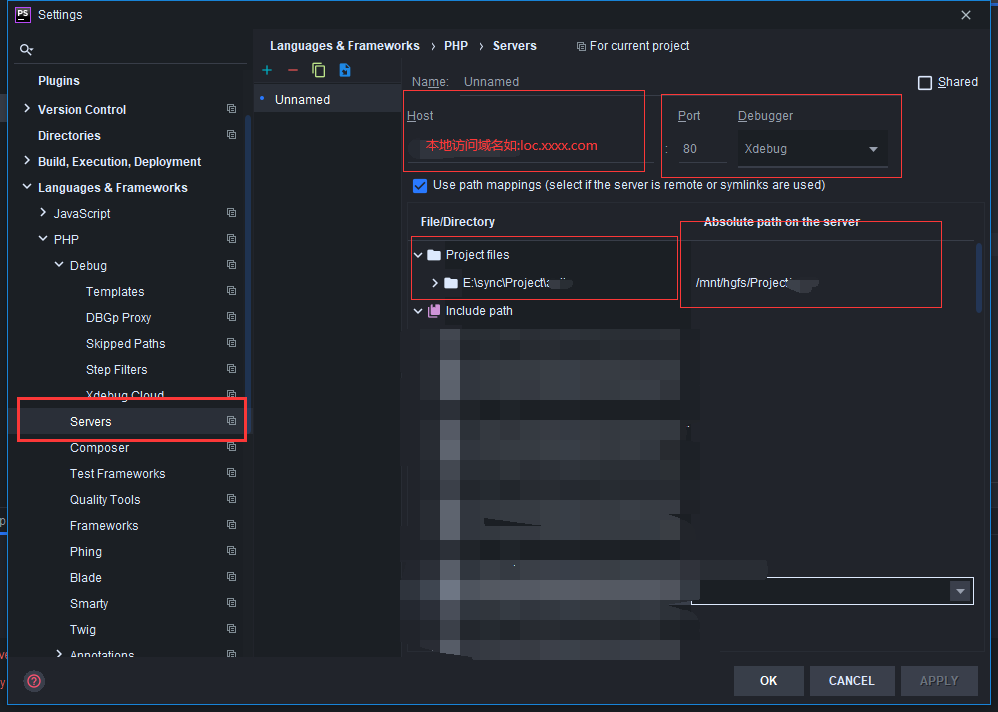Viewport: 998px width, 712px height.
Task: Click project-level icon beside Servers
Action: [232, 421]
